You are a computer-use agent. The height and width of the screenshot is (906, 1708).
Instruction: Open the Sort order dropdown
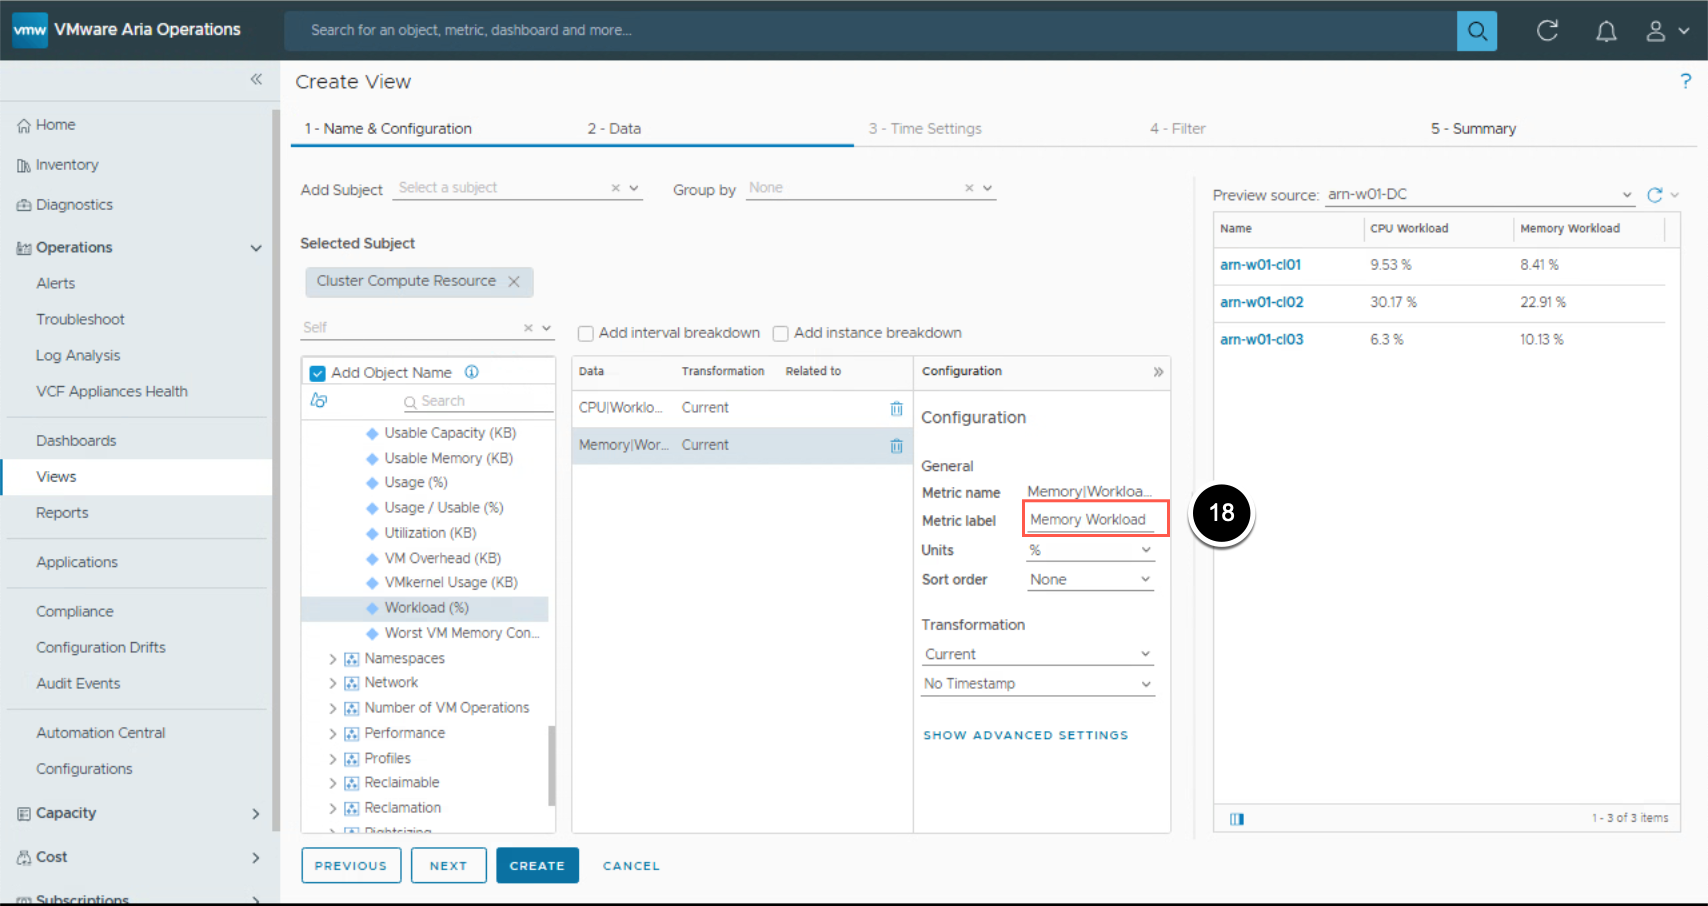pyautogui.click(x=1089, y=580)
